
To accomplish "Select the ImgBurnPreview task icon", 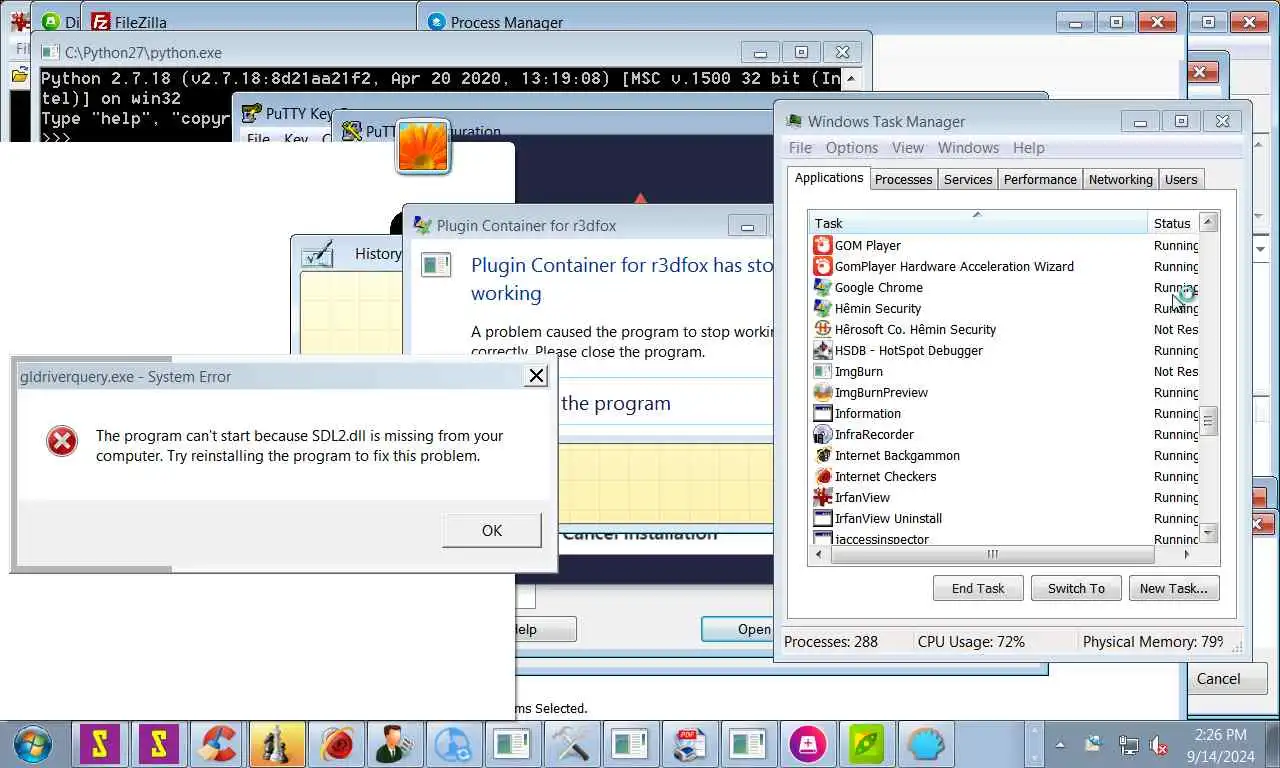I will pos(823,392).
